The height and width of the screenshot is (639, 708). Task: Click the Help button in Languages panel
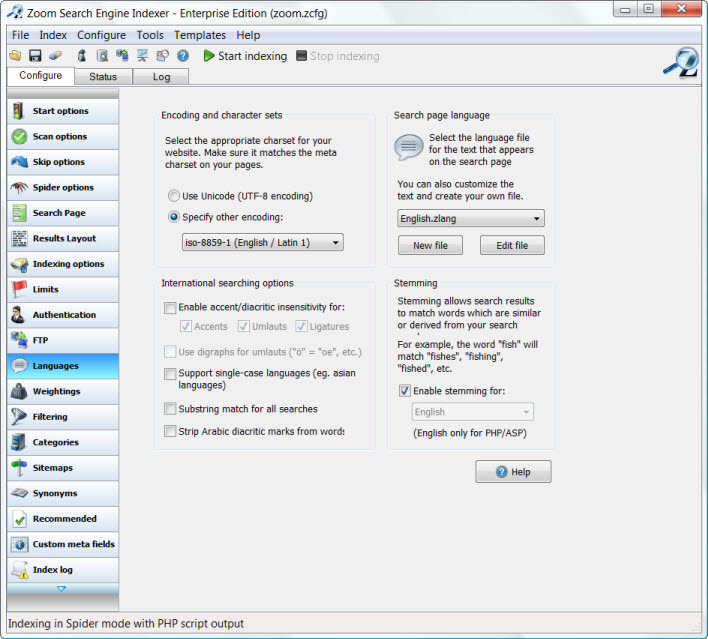pyautogui.click(x=513, y=472)
